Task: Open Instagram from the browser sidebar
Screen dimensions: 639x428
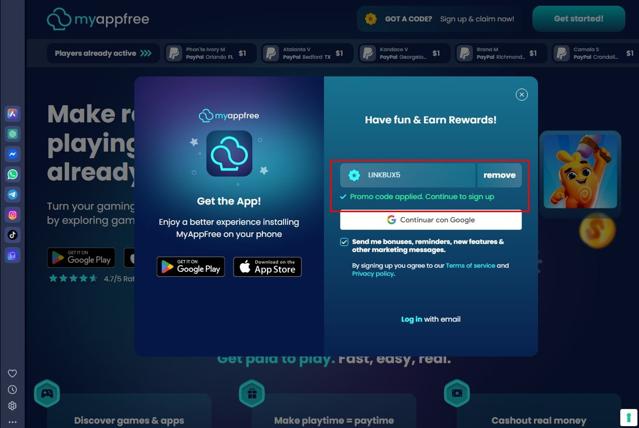Action: click(x=12, y=215)
